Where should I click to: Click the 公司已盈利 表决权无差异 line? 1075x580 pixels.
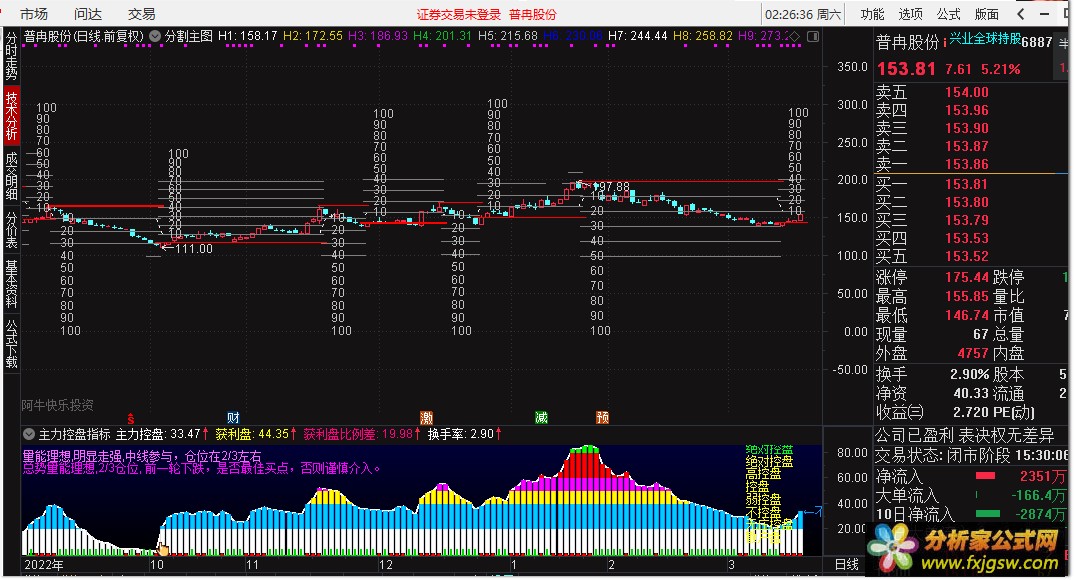(965, 435)
